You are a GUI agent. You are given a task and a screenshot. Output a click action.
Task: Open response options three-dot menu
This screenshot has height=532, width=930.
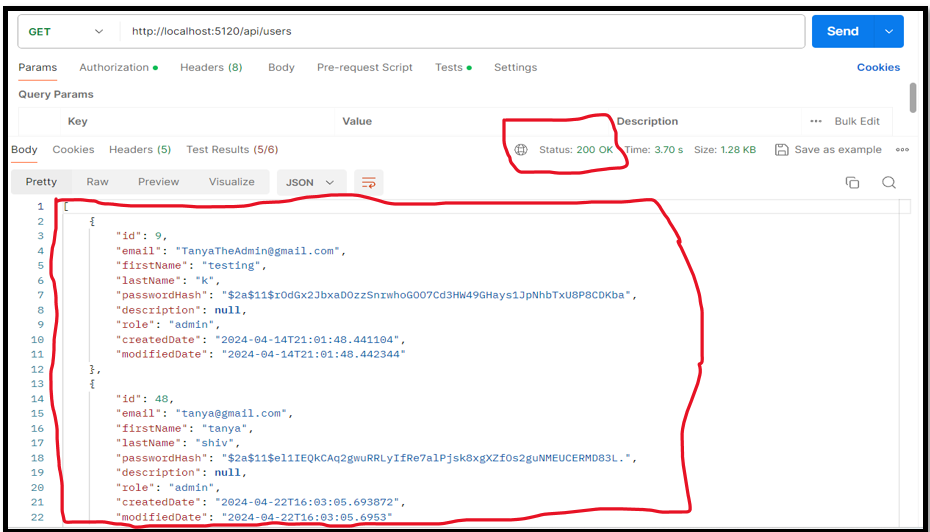pyautogui.click(x=902, y=150)
